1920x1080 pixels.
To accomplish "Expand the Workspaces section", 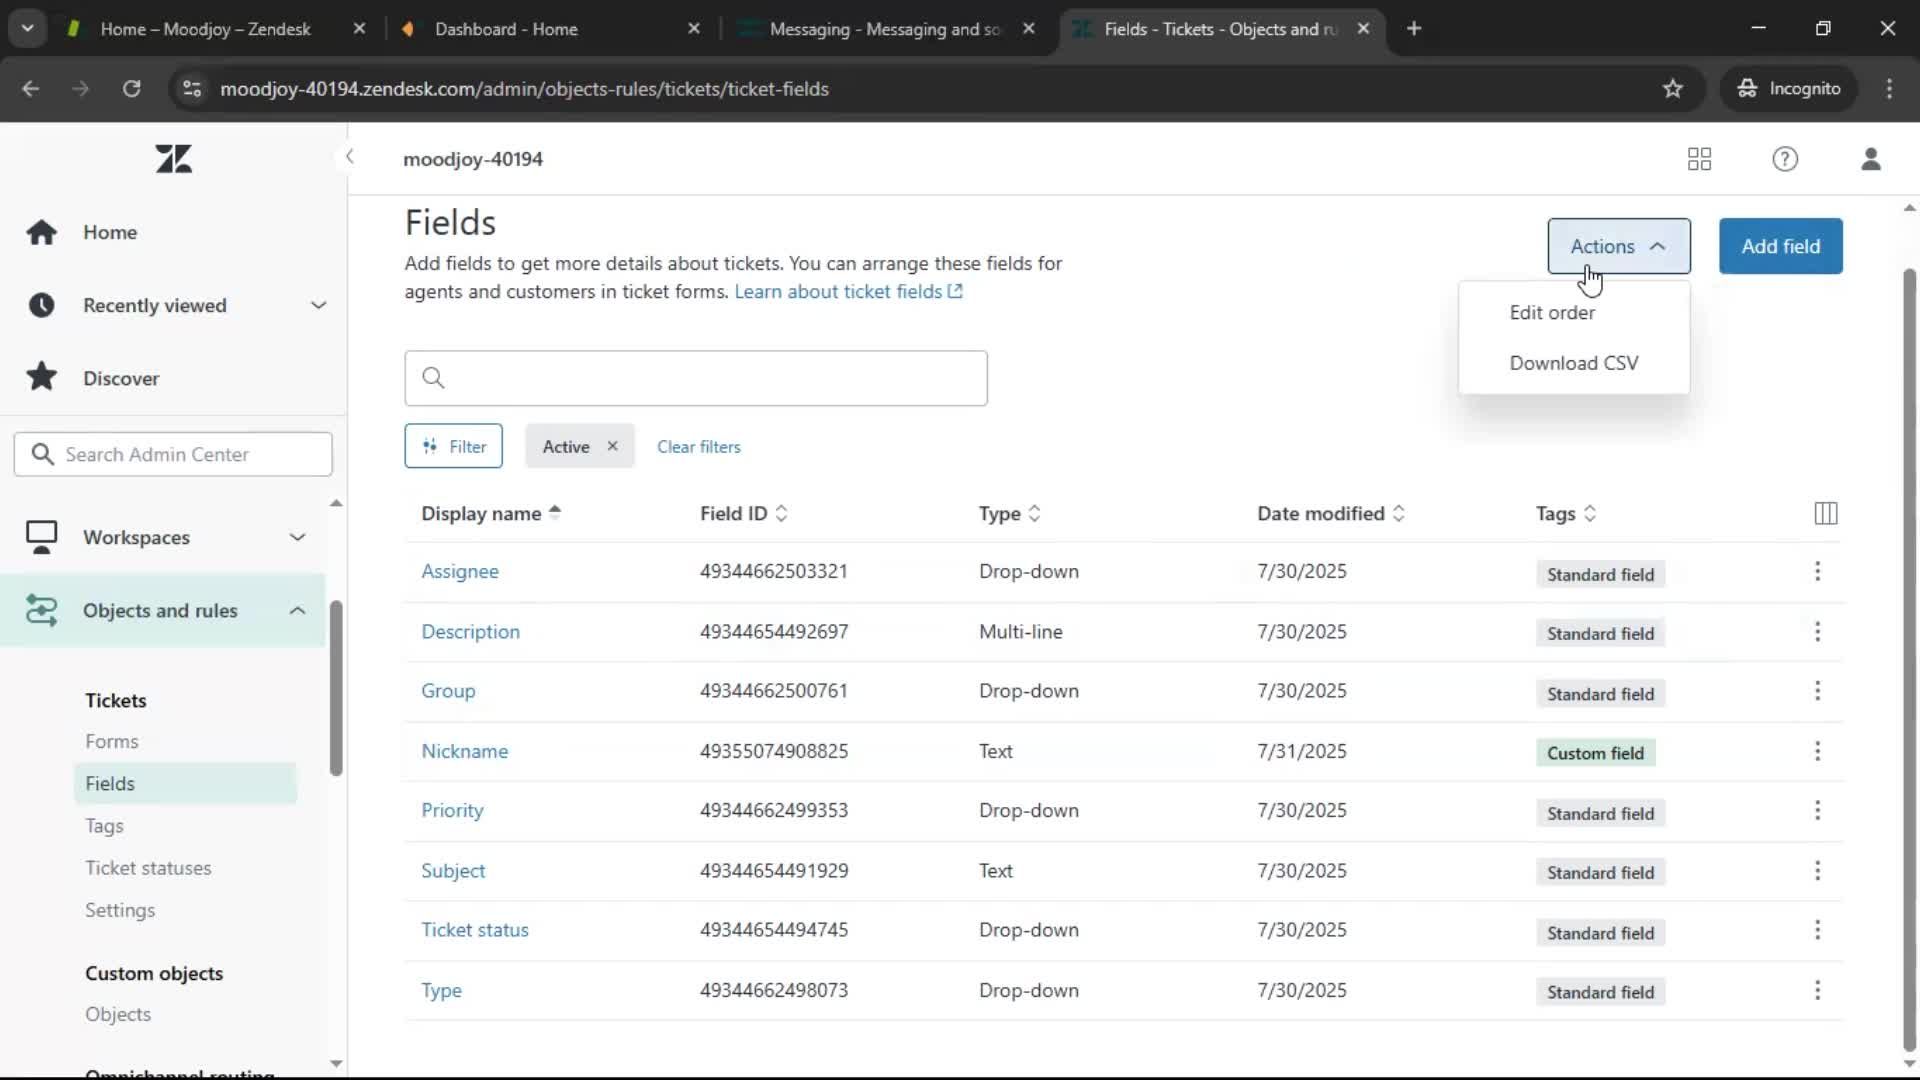I will (x=297, y=538).
